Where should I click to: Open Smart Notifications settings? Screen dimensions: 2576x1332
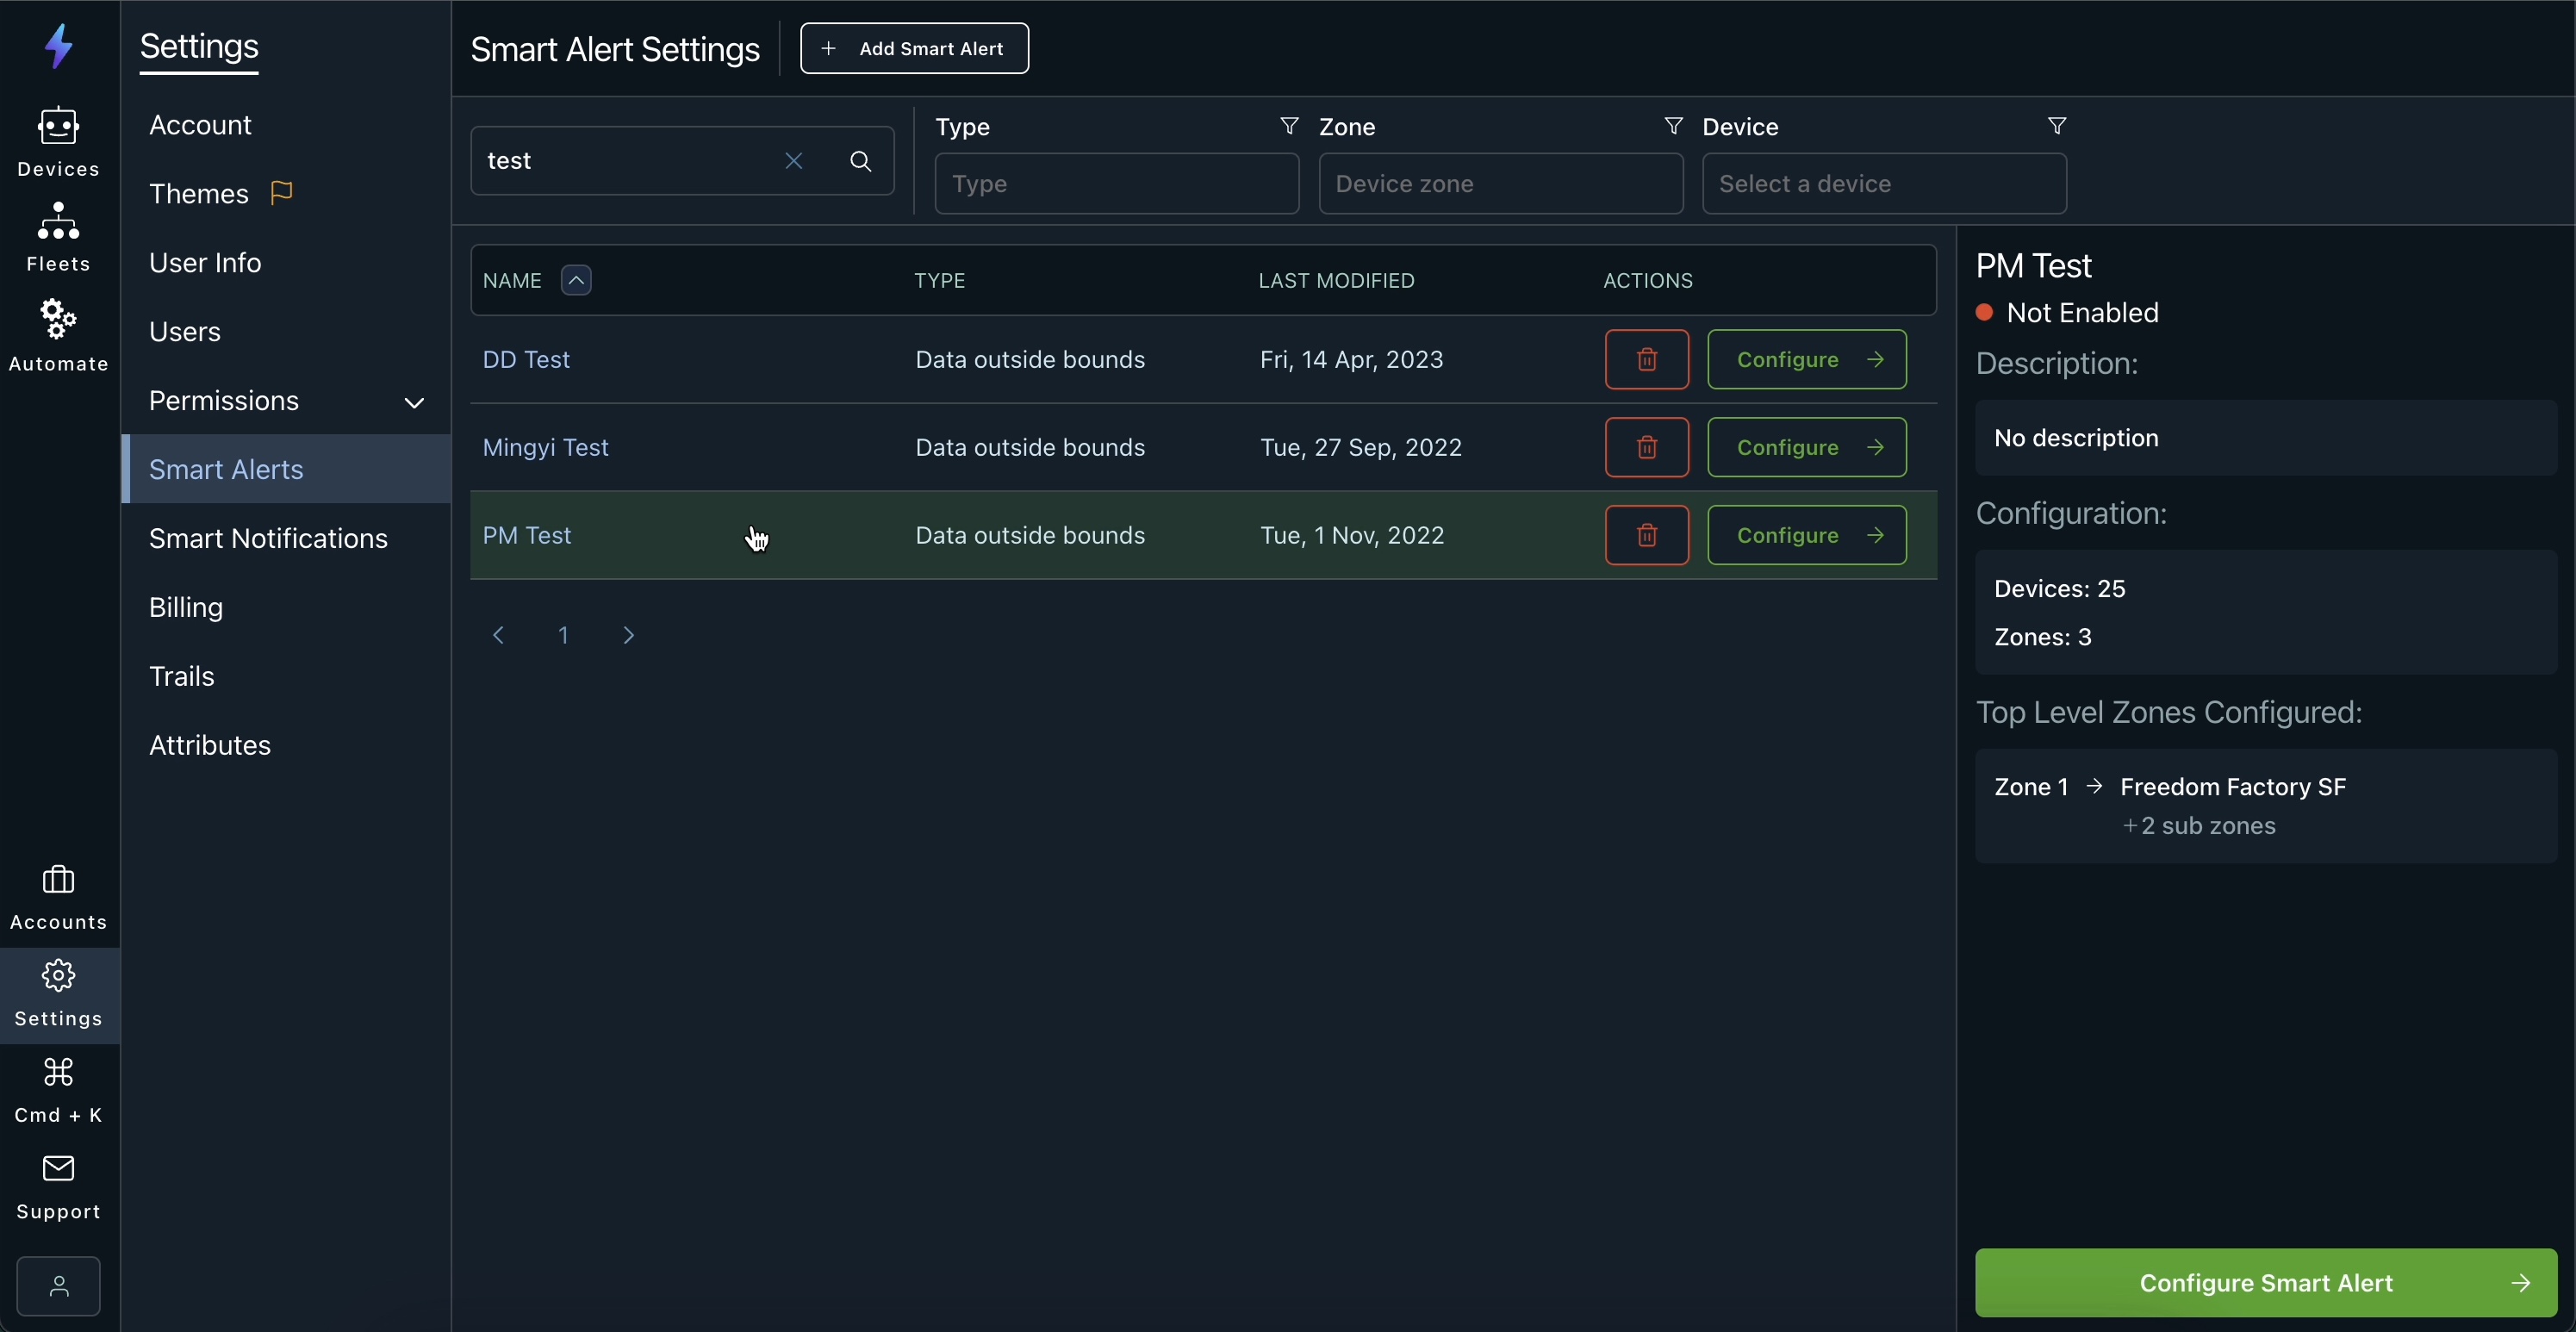pyautogui.click(x=268, y=539)
